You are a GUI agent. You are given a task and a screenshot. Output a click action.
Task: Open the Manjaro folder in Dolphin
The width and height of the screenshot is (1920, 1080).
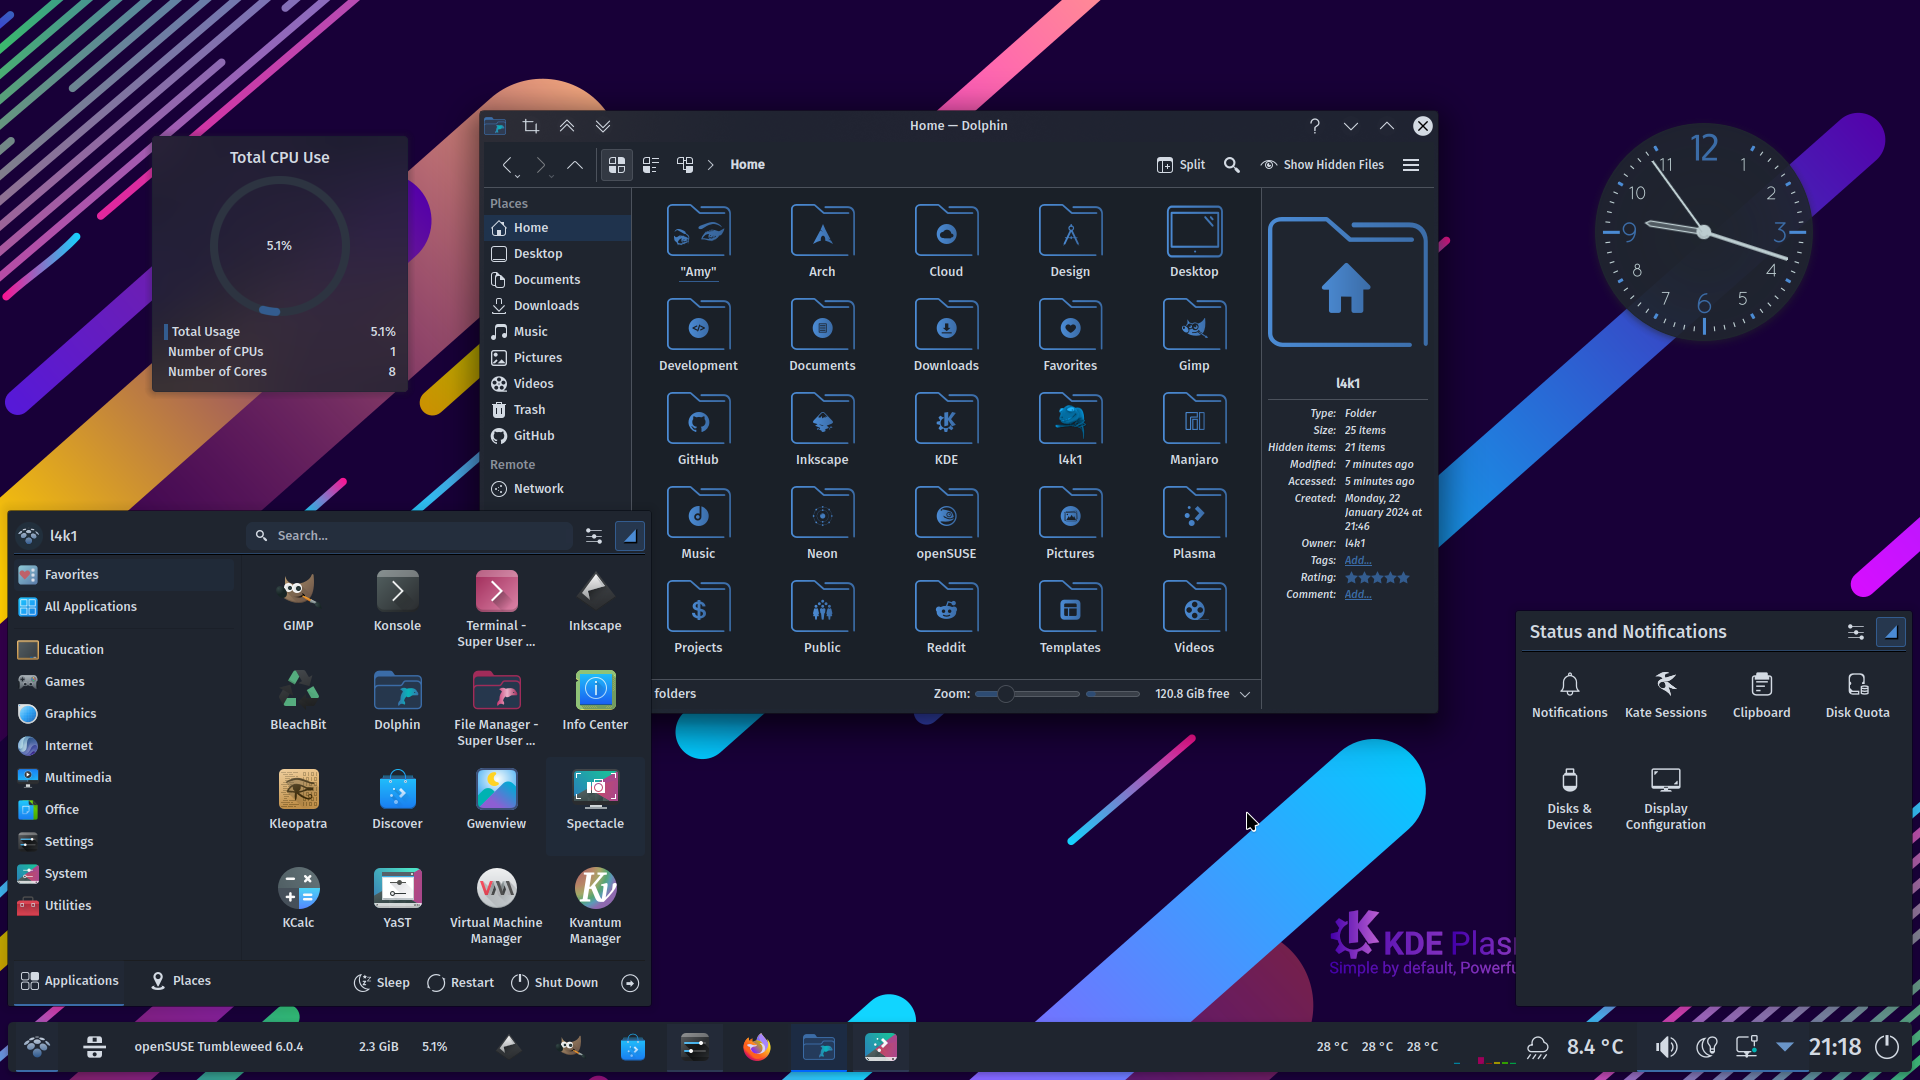point(1194,429)
